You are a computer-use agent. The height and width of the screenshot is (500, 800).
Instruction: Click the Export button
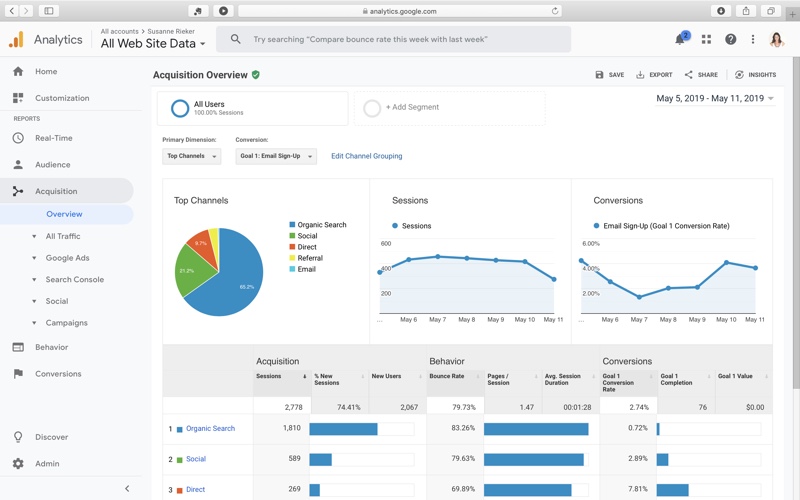click(x=654, y=75)
